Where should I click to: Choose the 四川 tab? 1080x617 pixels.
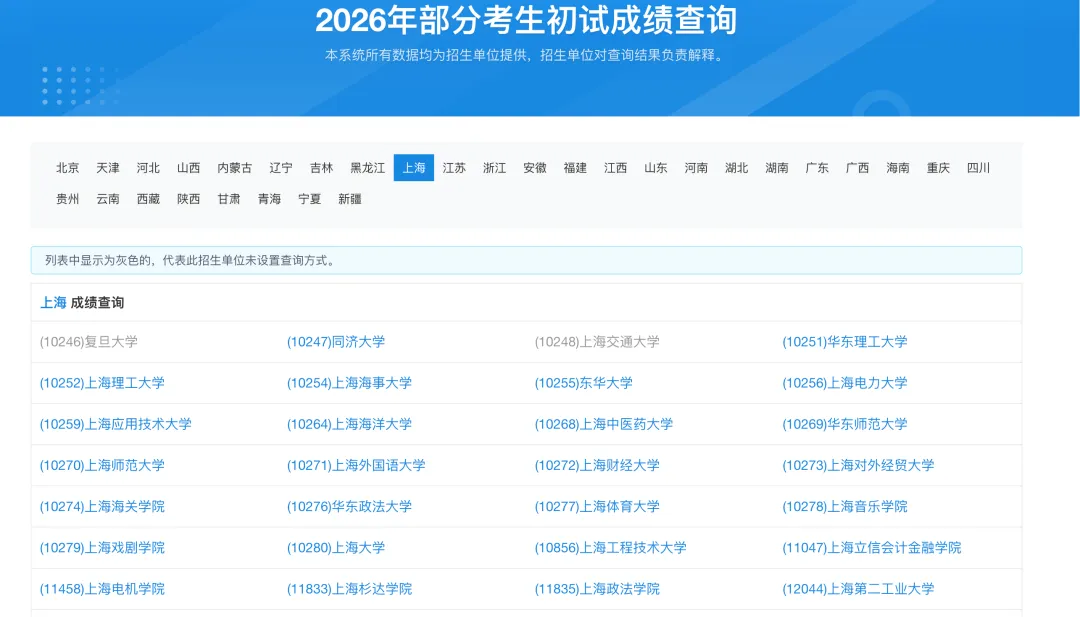(978, 167)
